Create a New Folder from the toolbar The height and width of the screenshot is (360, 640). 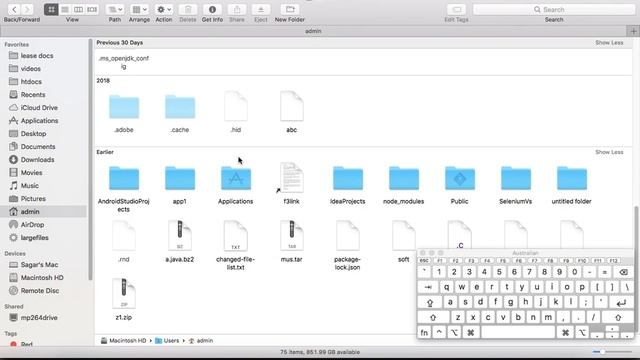pos(290,9)
